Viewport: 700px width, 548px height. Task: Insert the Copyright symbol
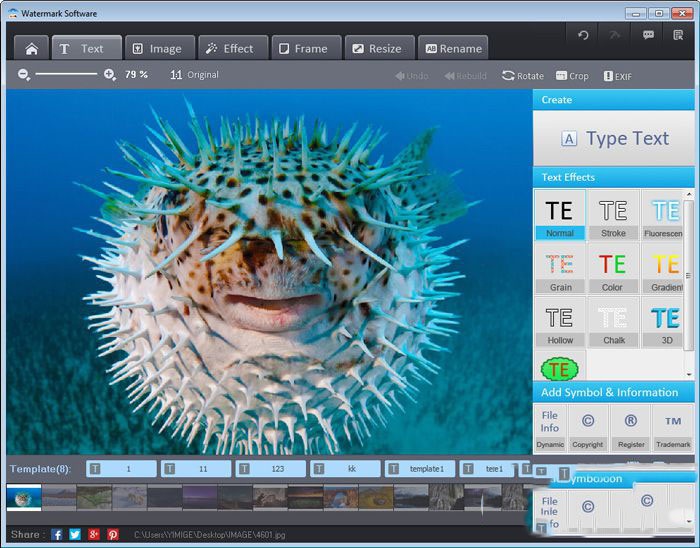(588, 428)
